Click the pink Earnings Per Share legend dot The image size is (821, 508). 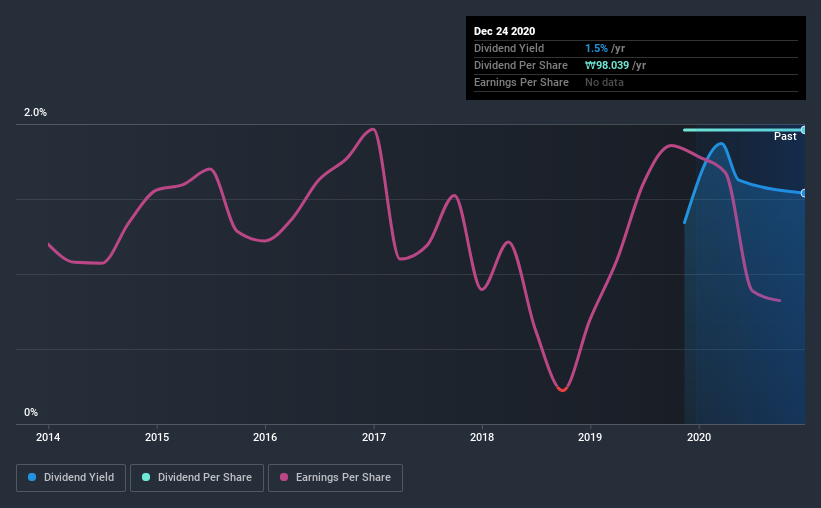(x=284, y=477)
